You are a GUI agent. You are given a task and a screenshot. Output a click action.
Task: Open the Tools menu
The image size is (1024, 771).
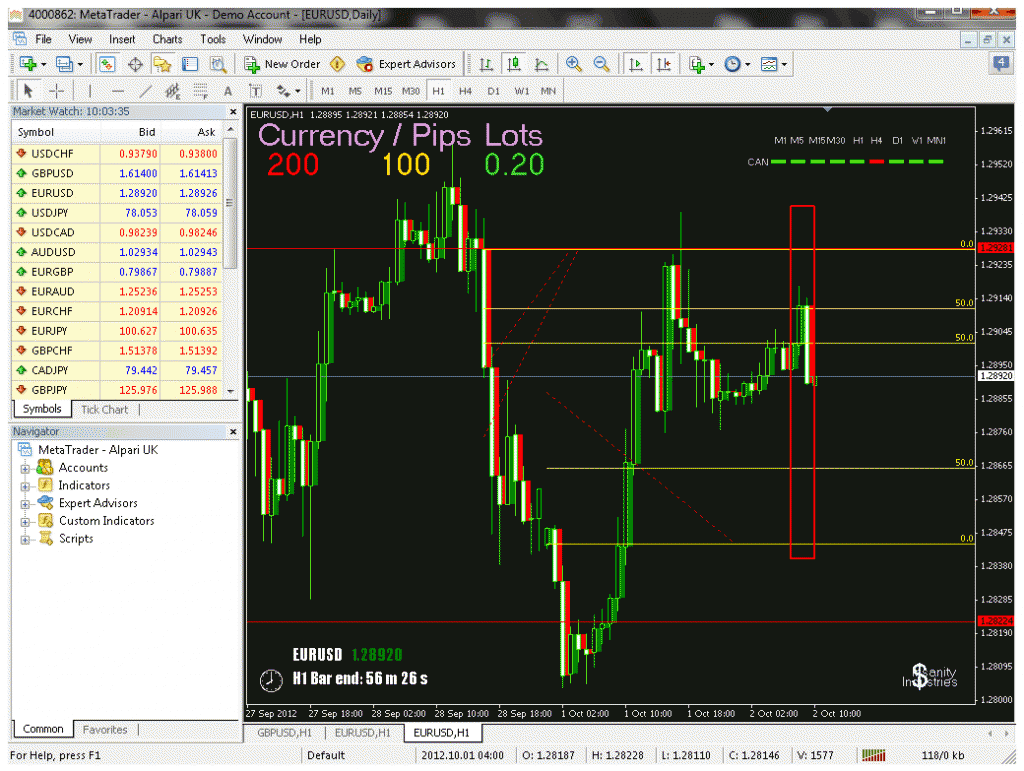tap(213, 39)
